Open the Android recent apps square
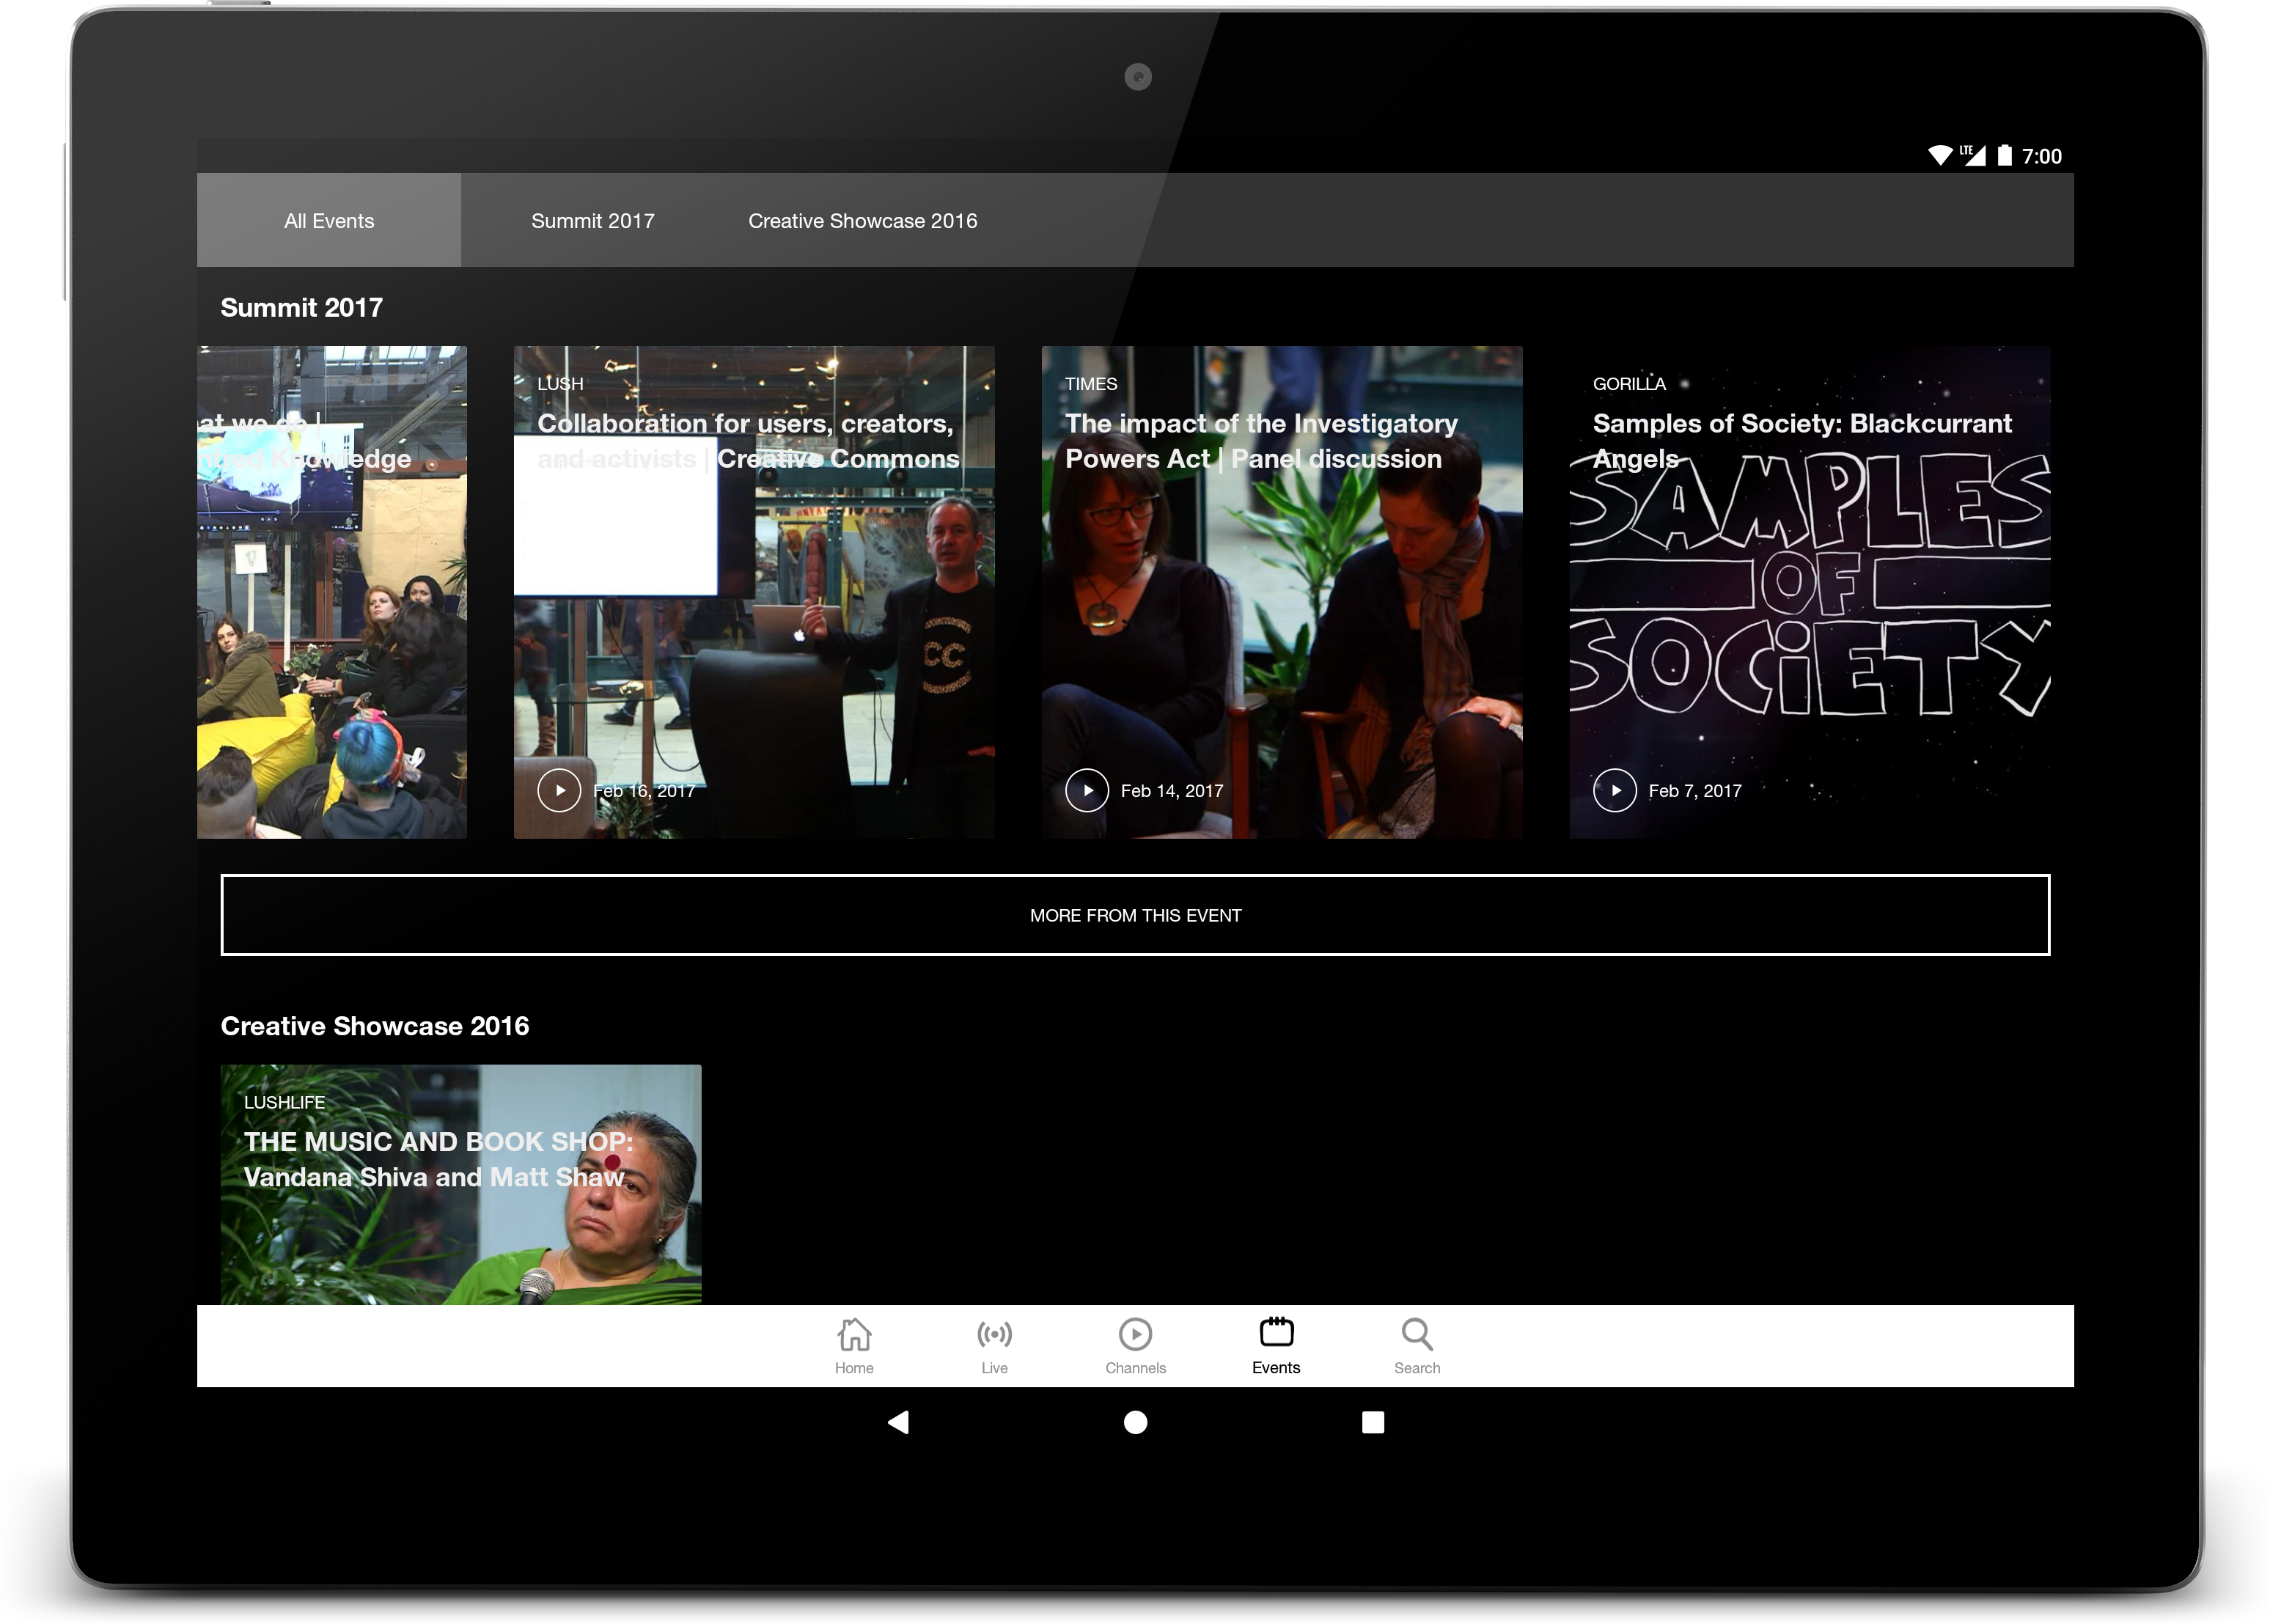 point(1373,1422)
